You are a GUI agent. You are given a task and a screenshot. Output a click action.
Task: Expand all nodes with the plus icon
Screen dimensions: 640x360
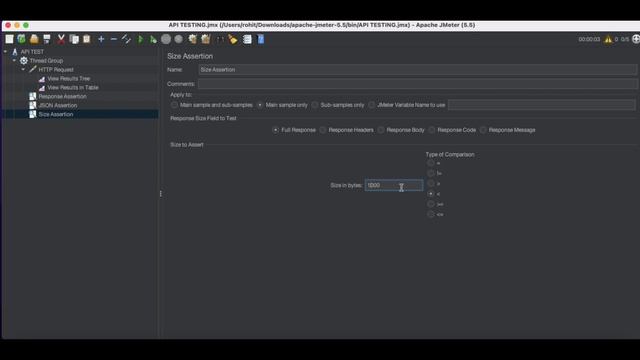click(x=101, y=39)
